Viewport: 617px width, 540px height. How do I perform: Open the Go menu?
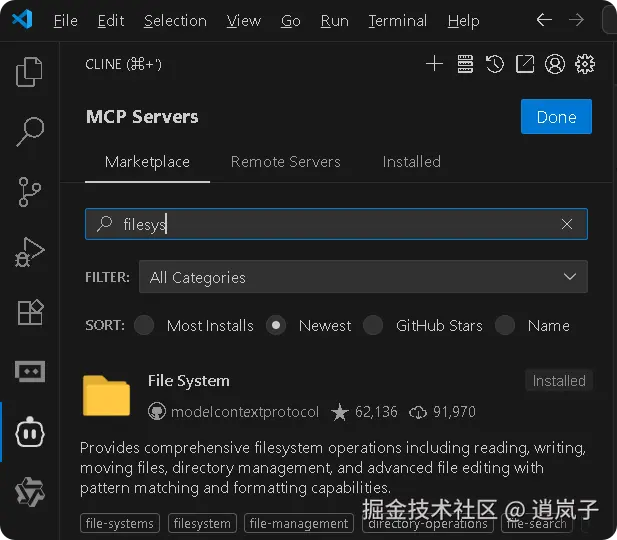pyautogui.click(x=291, y=20)
